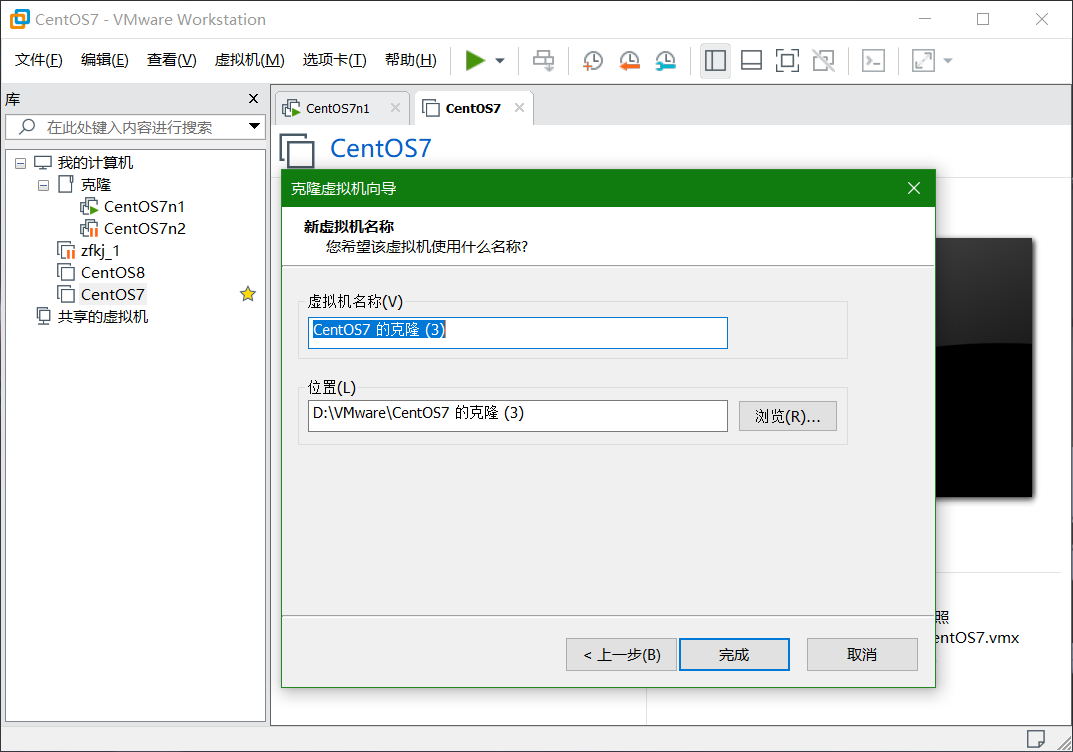Select CentOS7n1 in the library tree

[x=144, y=207]
